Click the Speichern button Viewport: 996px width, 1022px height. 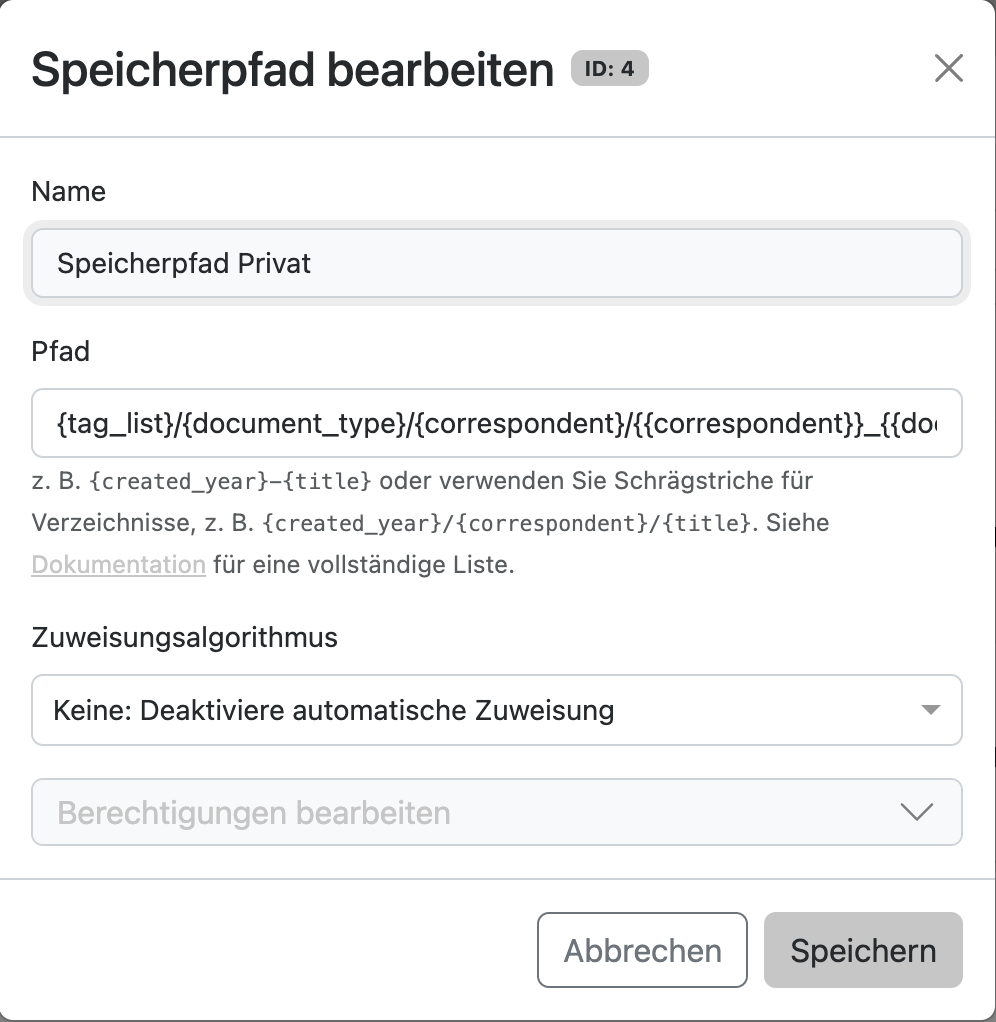[863, 950]
